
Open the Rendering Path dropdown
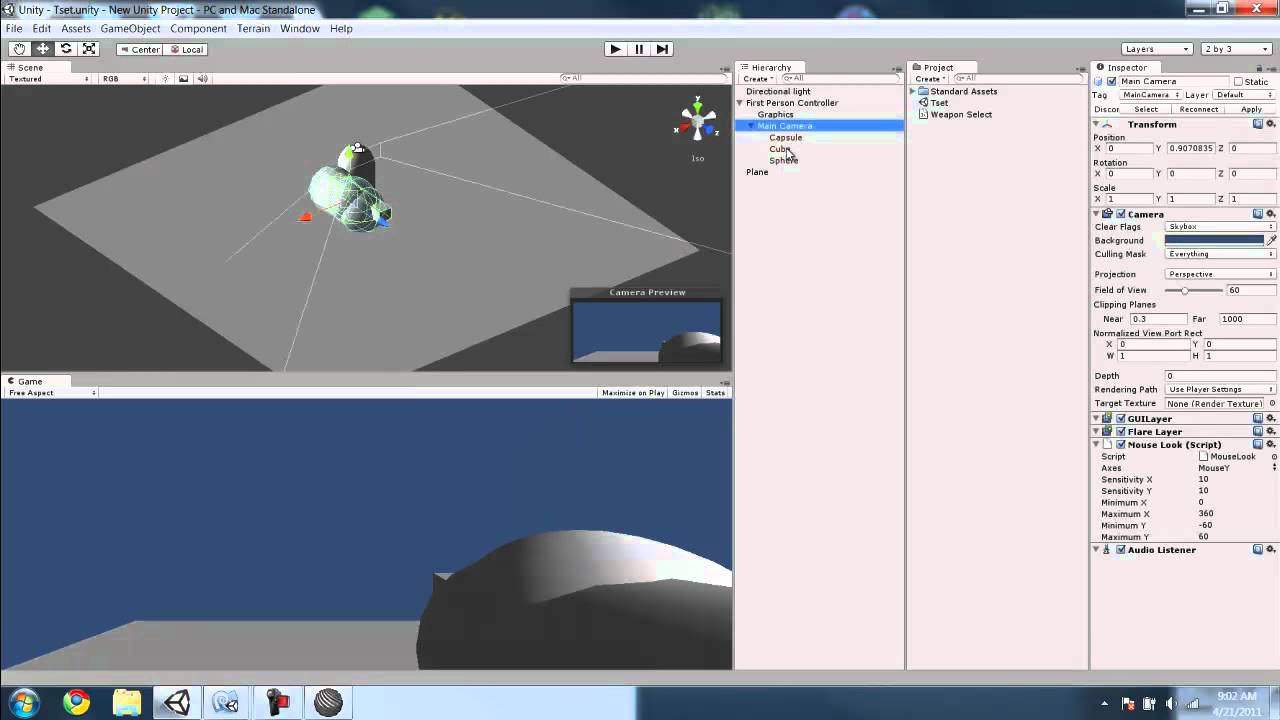point(1221,390)
